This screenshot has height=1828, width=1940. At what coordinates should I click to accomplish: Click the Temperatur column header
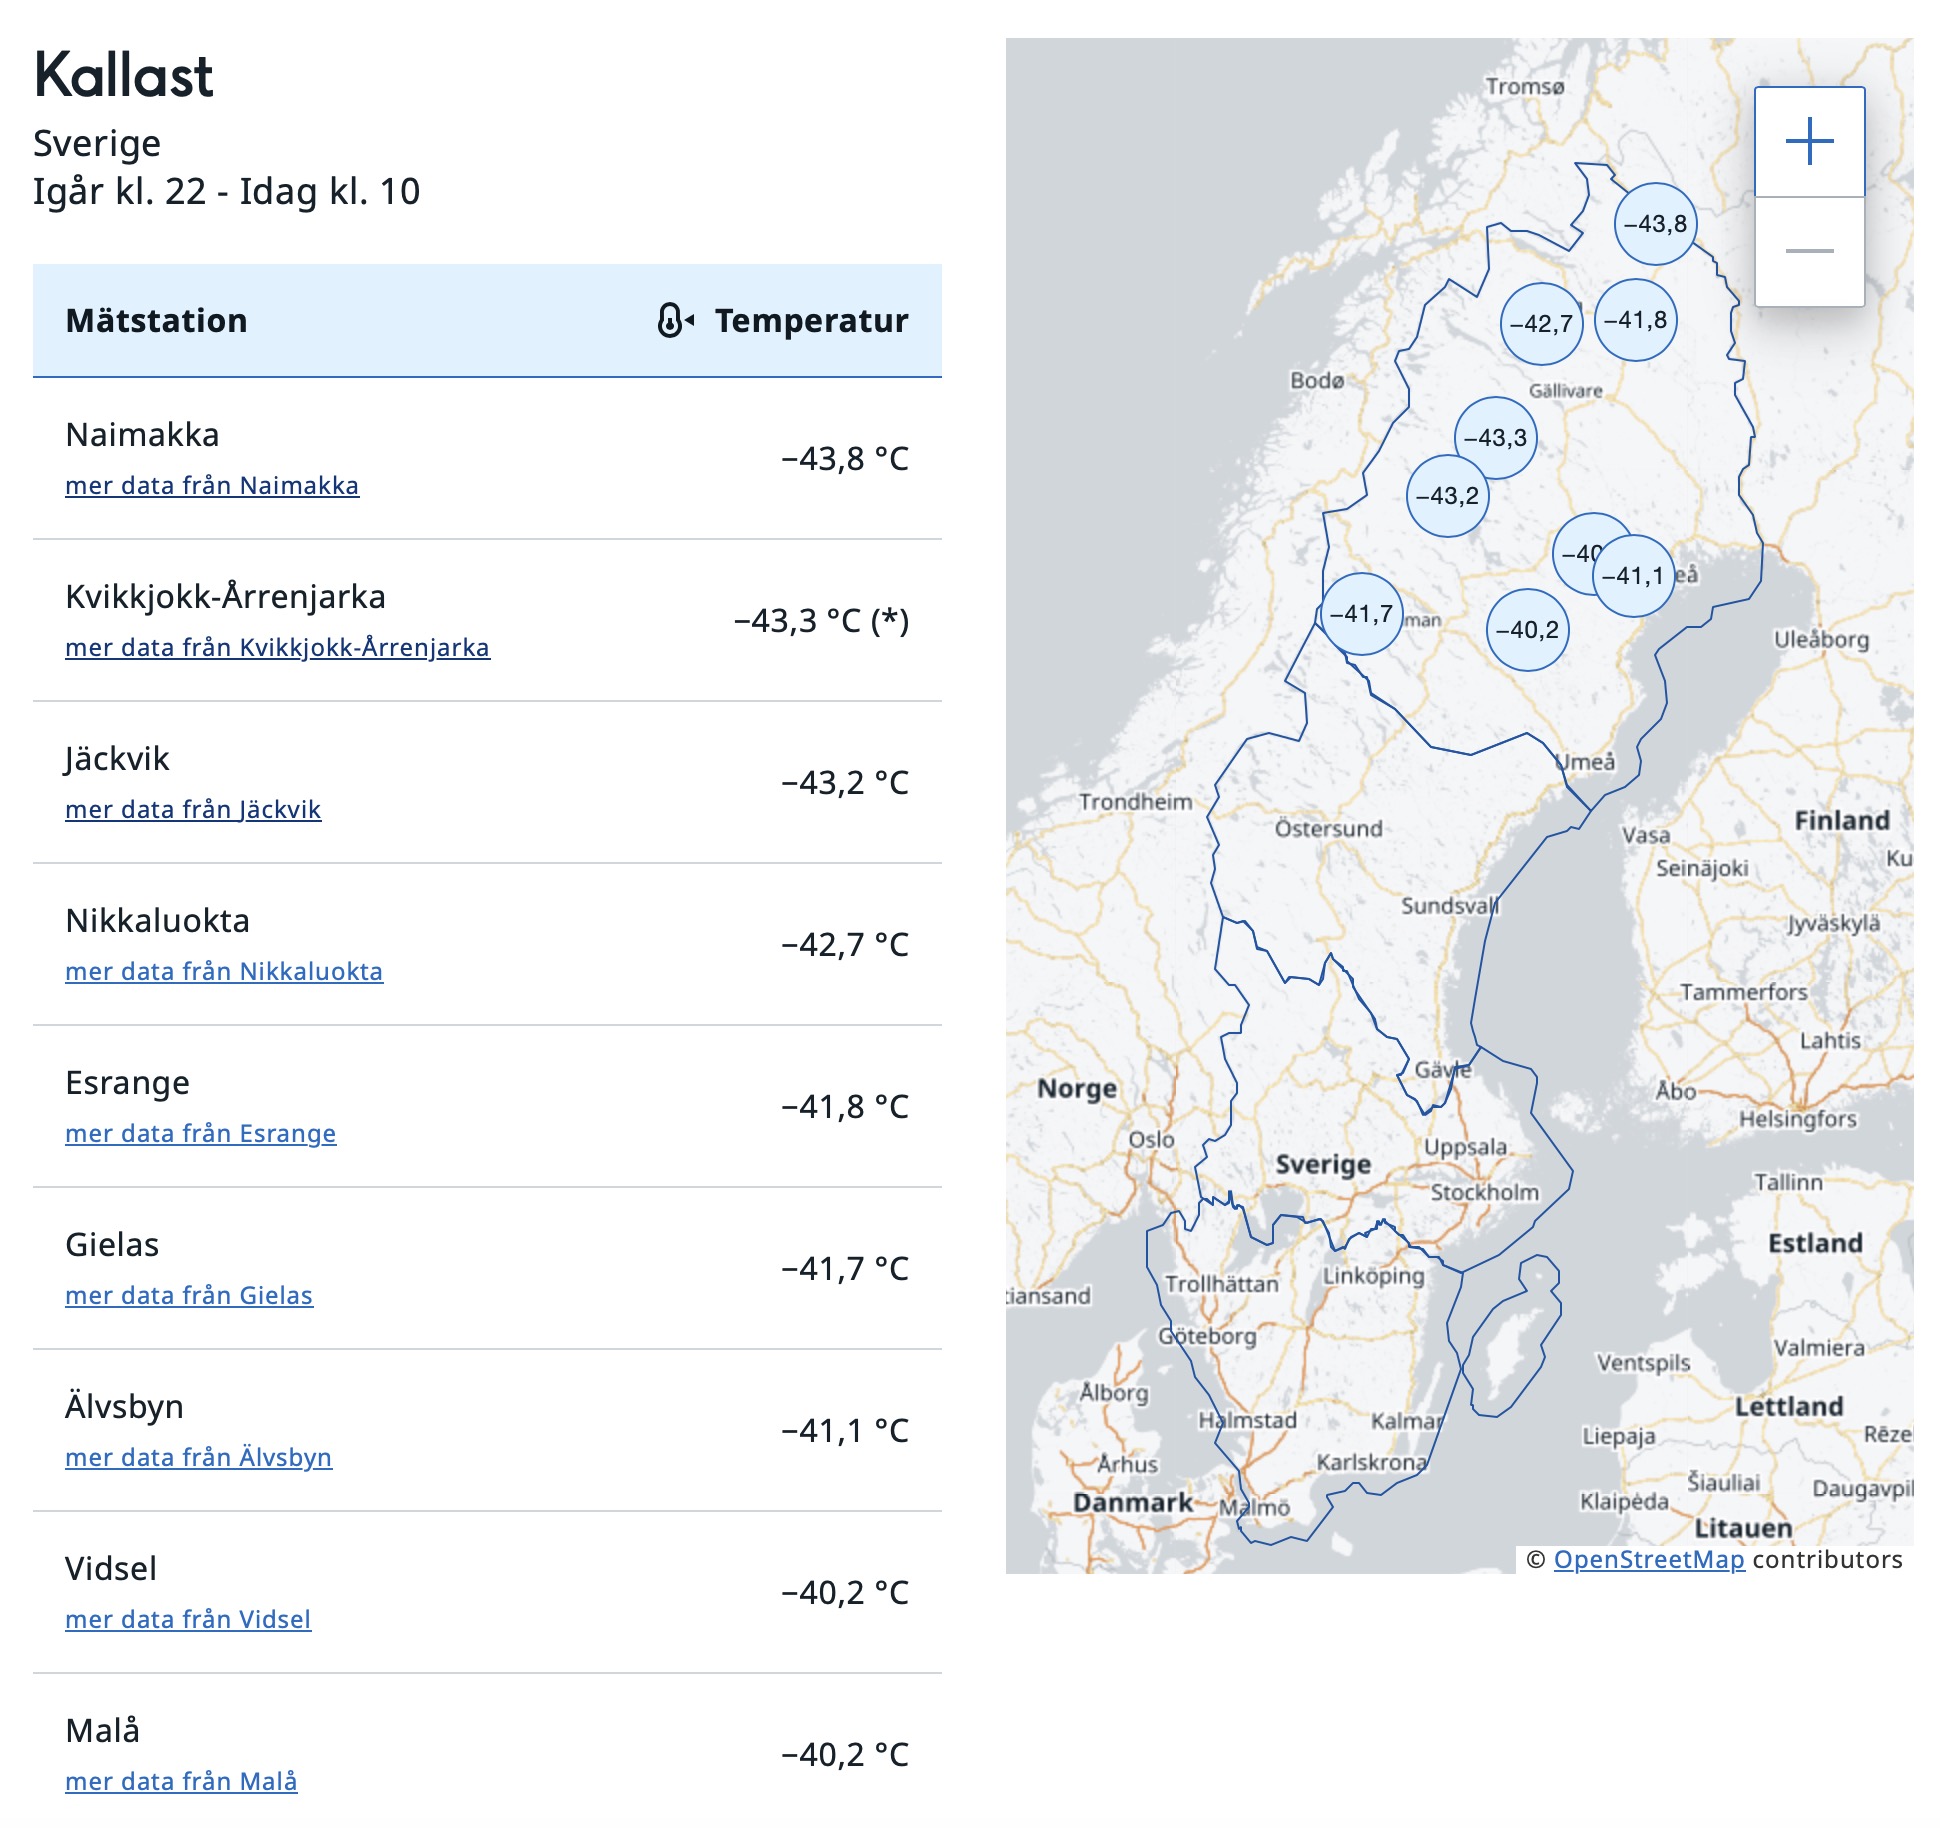click(810, 321)
